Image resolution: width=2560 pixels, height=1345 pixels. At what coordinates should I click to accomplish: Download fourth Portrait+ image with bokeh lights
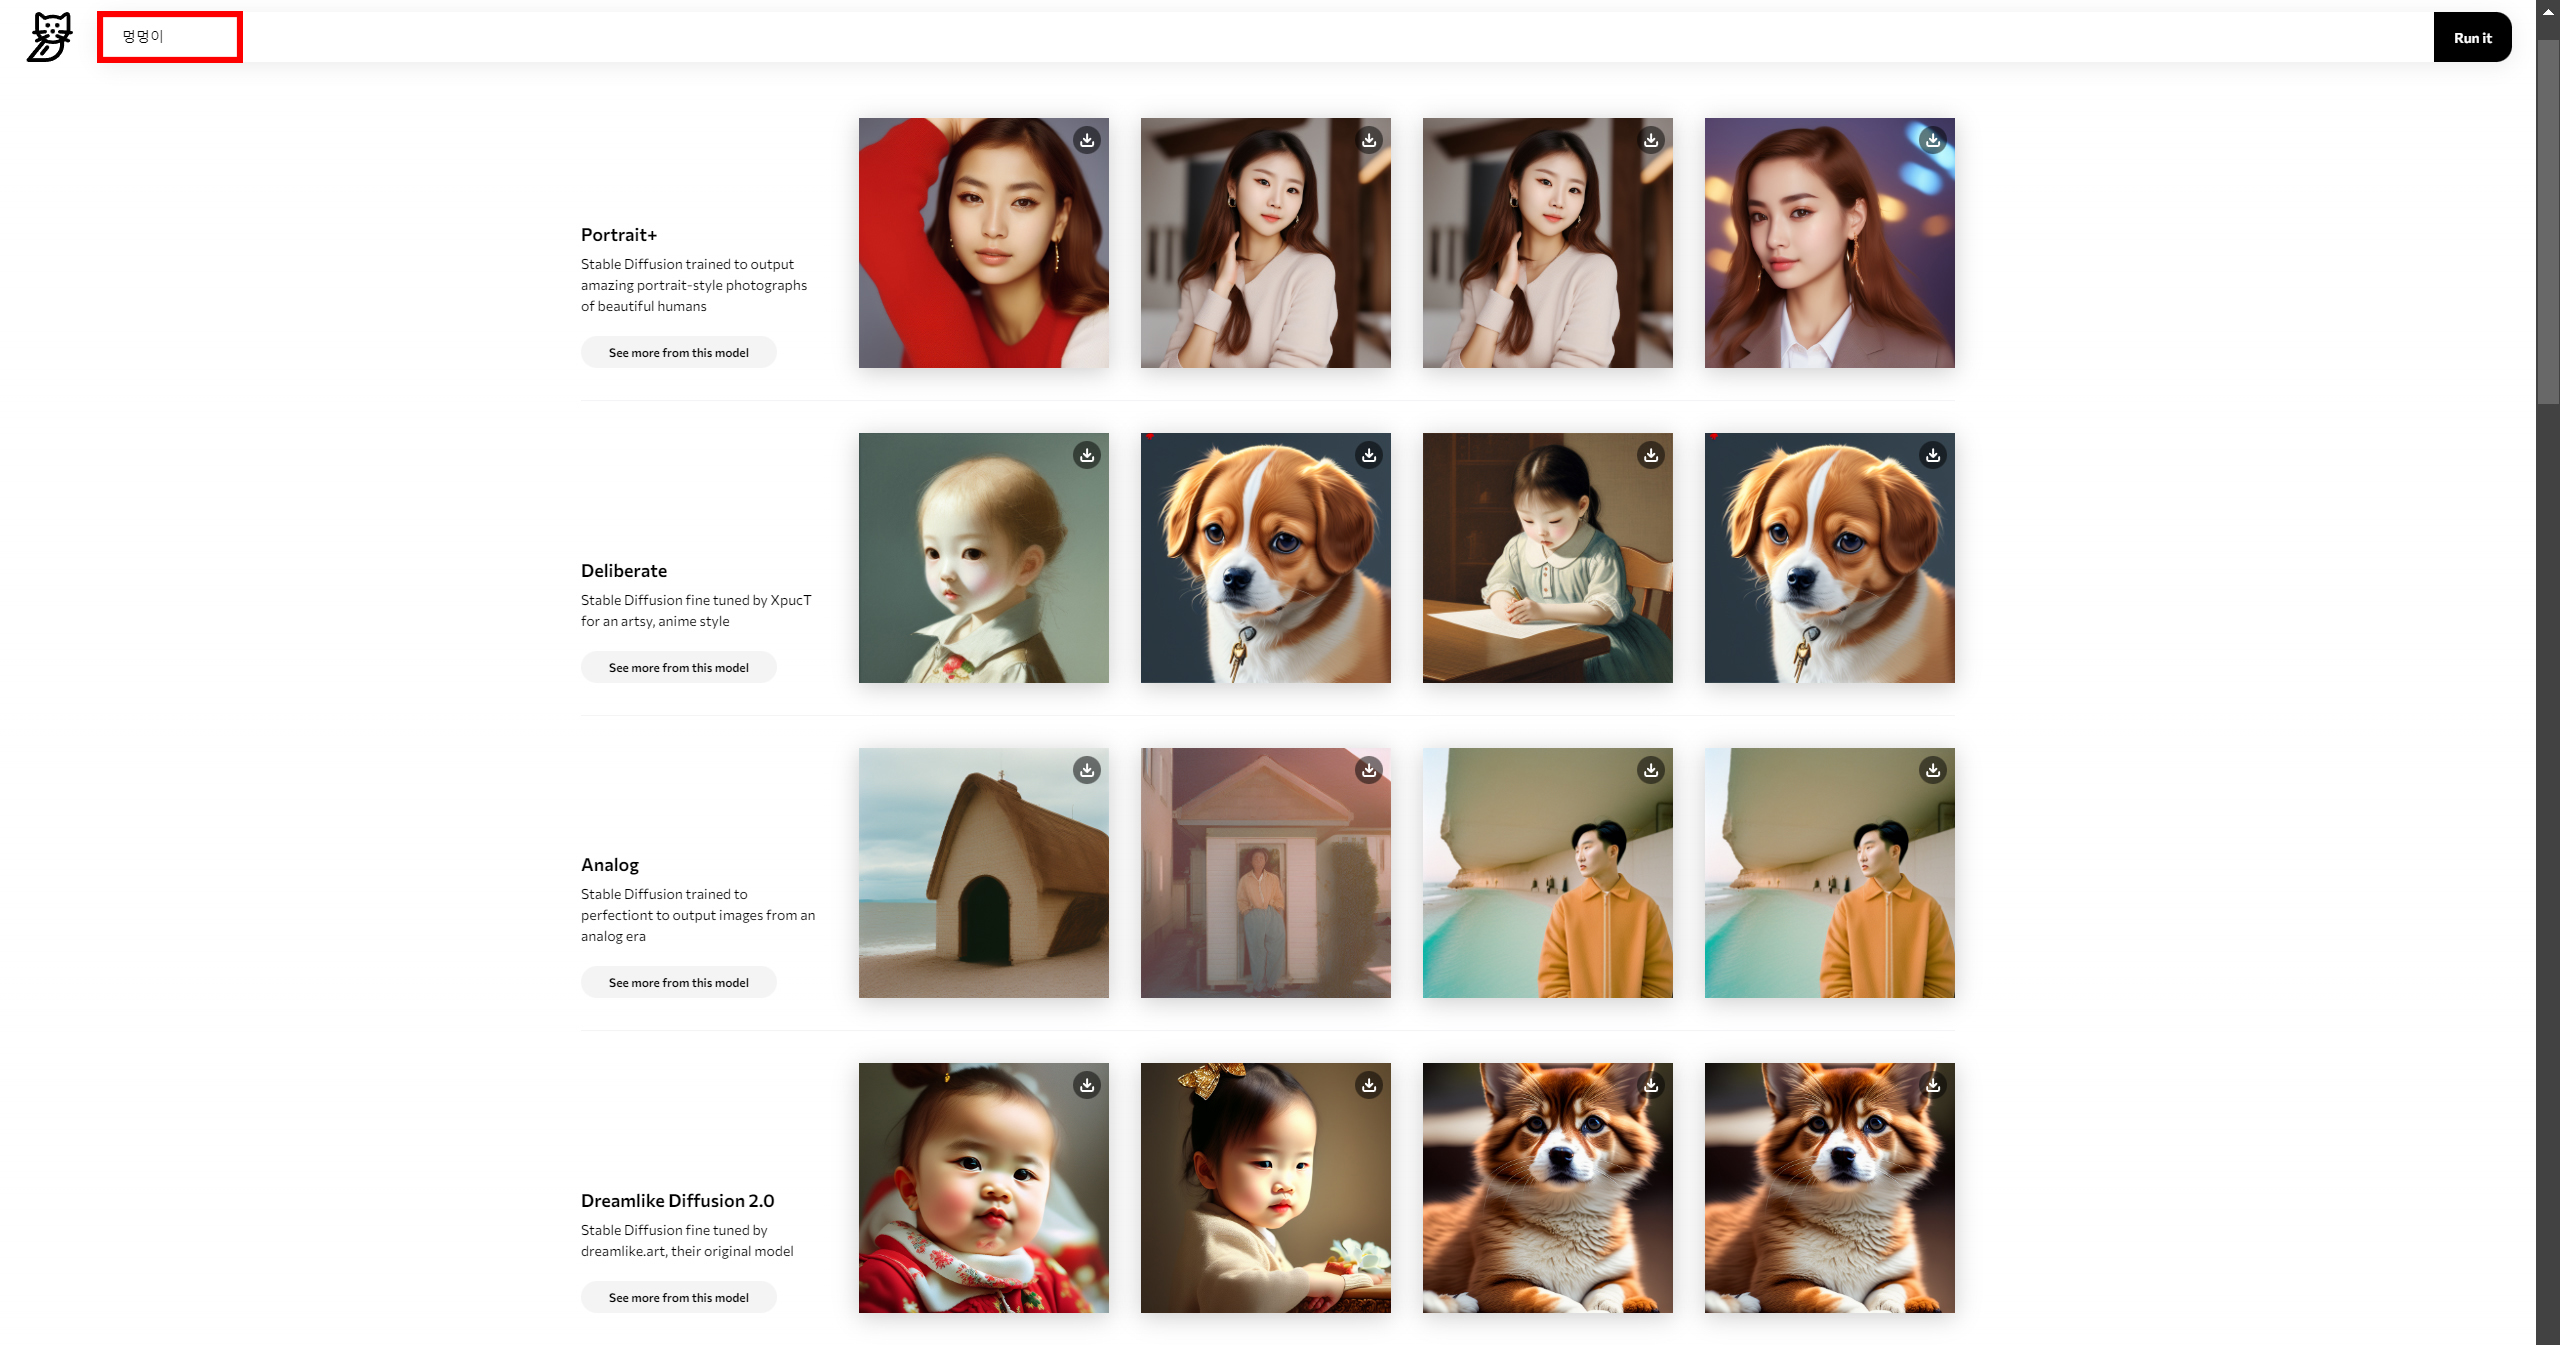click(1933, 140)
